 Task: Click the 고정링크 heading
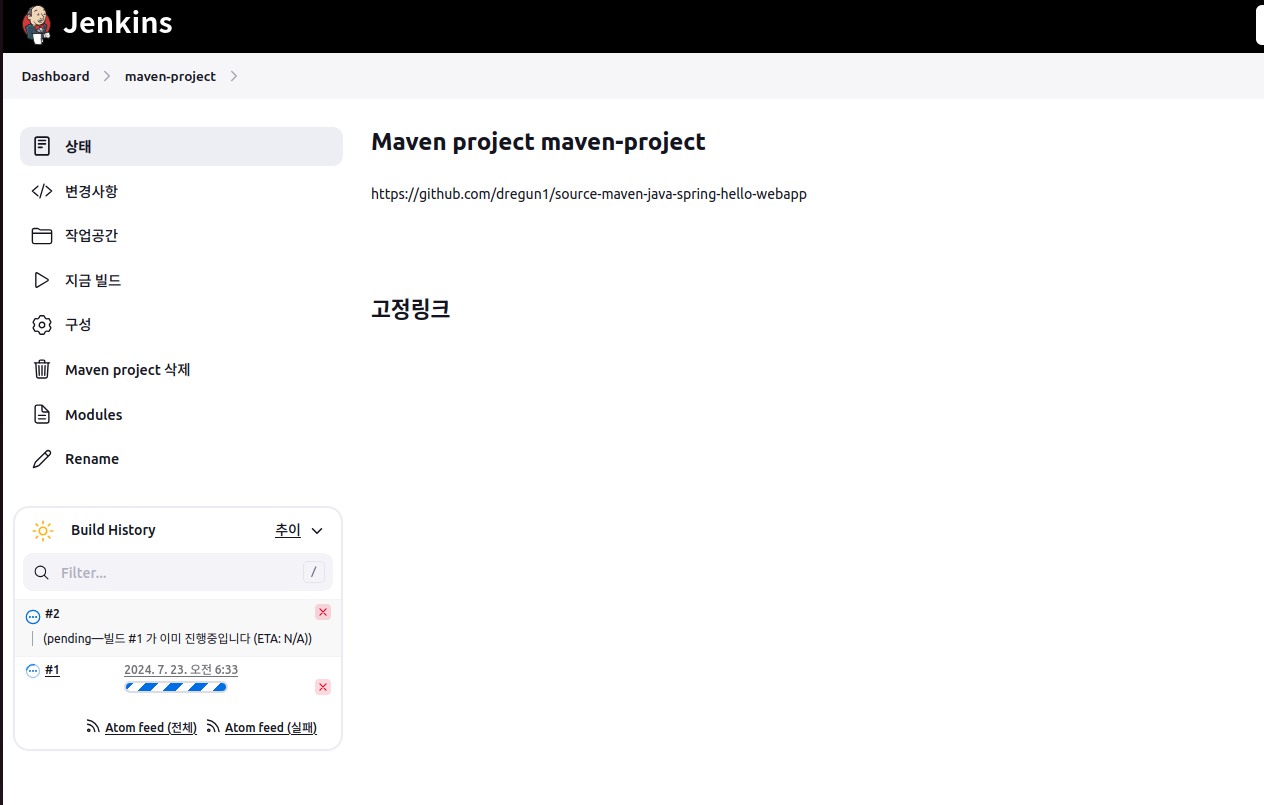point(410,309)
